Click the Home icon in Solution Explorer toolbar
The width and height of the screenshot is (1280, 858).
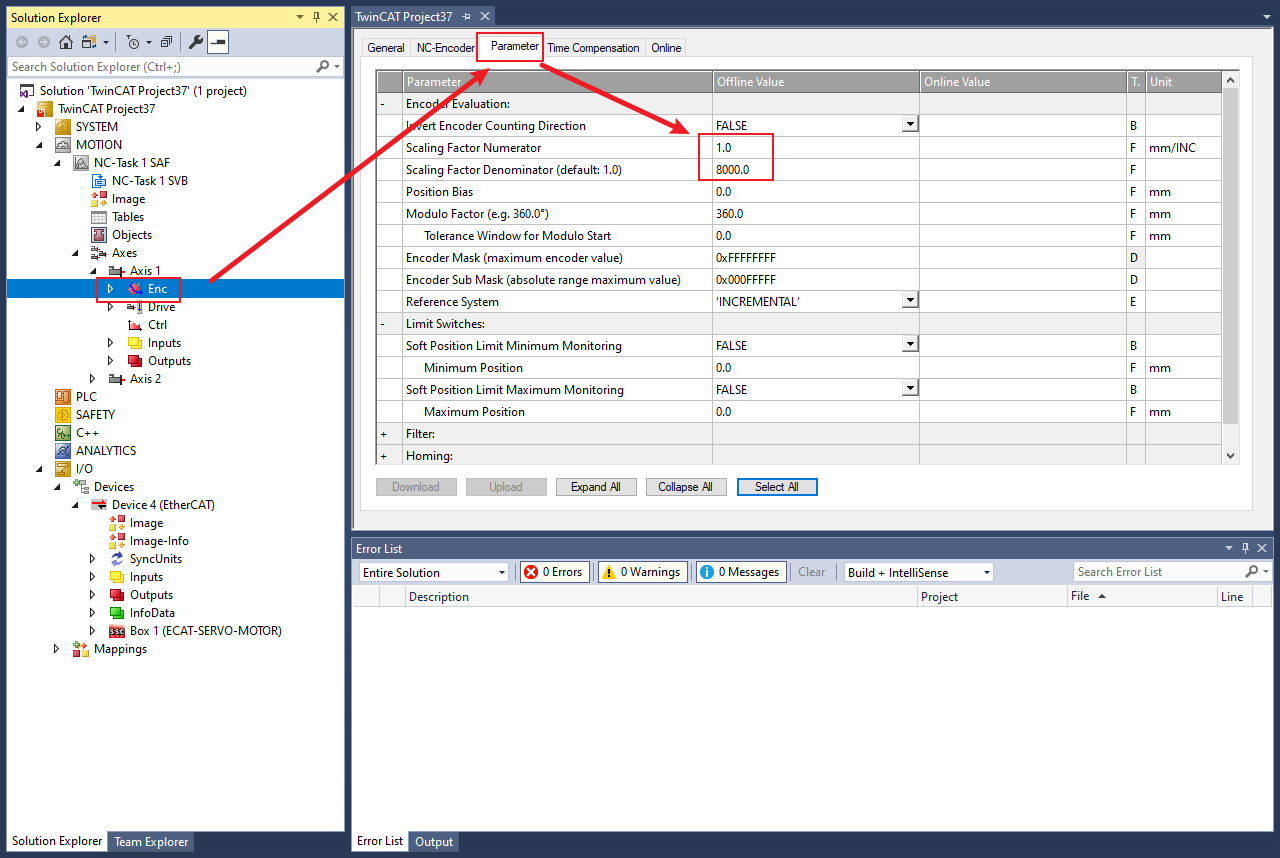66,42
